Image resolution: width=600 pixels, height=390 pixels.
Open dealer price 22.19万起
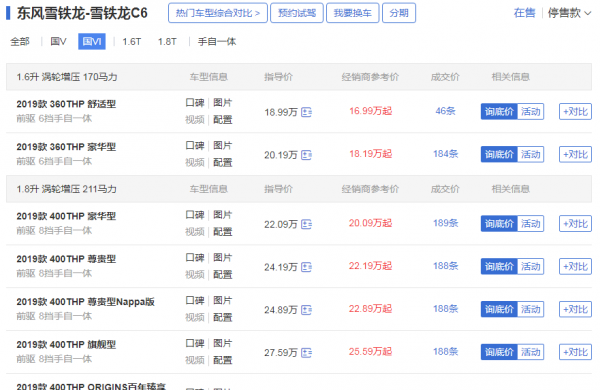coord(370,266)
